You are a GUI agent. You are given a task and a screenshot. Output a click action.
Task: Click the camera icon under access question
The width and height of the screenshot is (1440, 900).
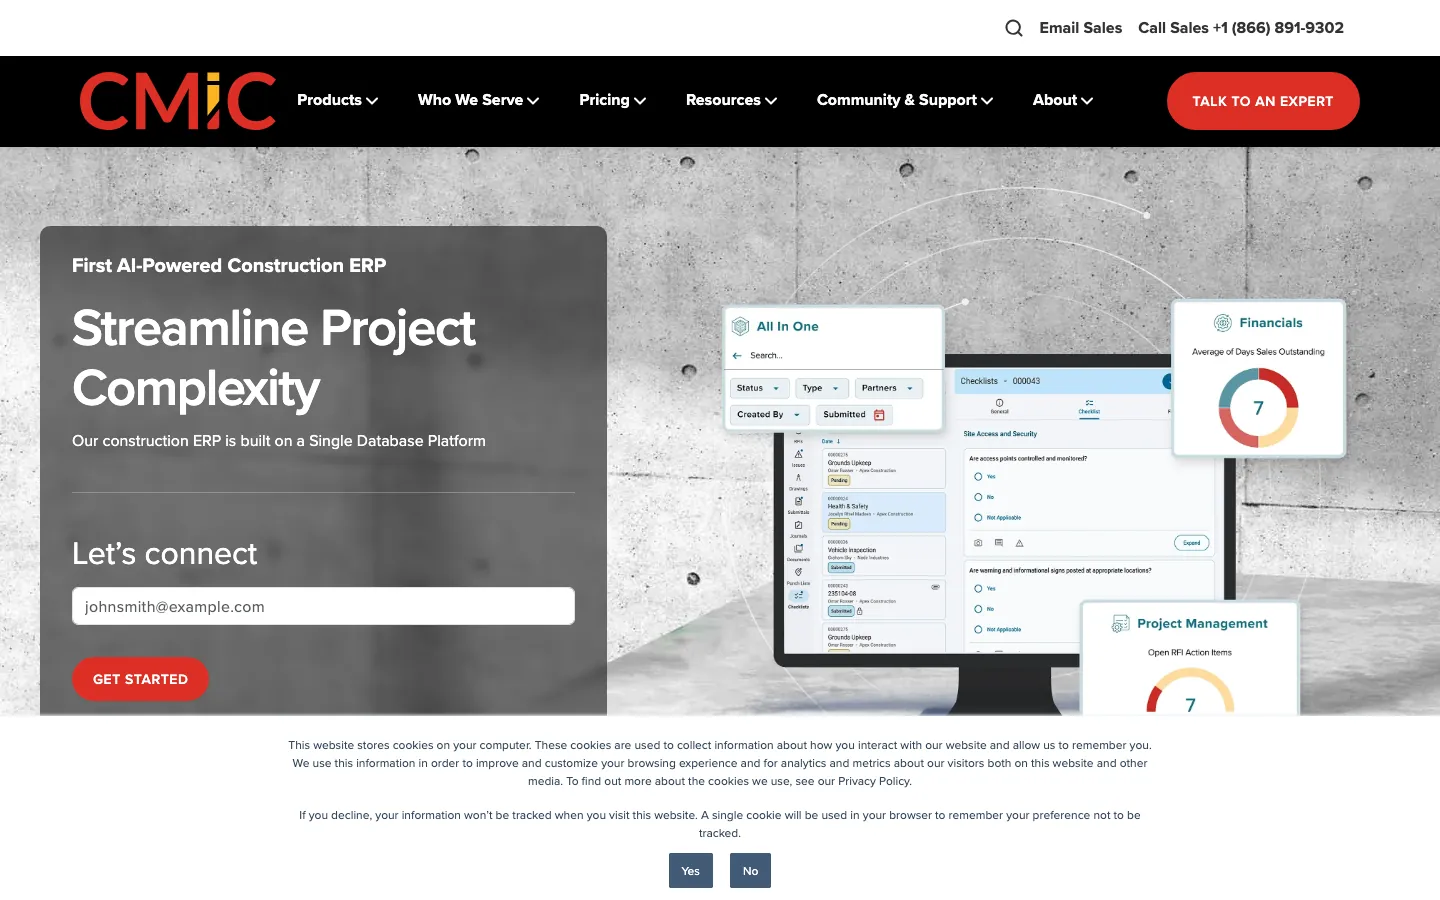click(978, 543)
